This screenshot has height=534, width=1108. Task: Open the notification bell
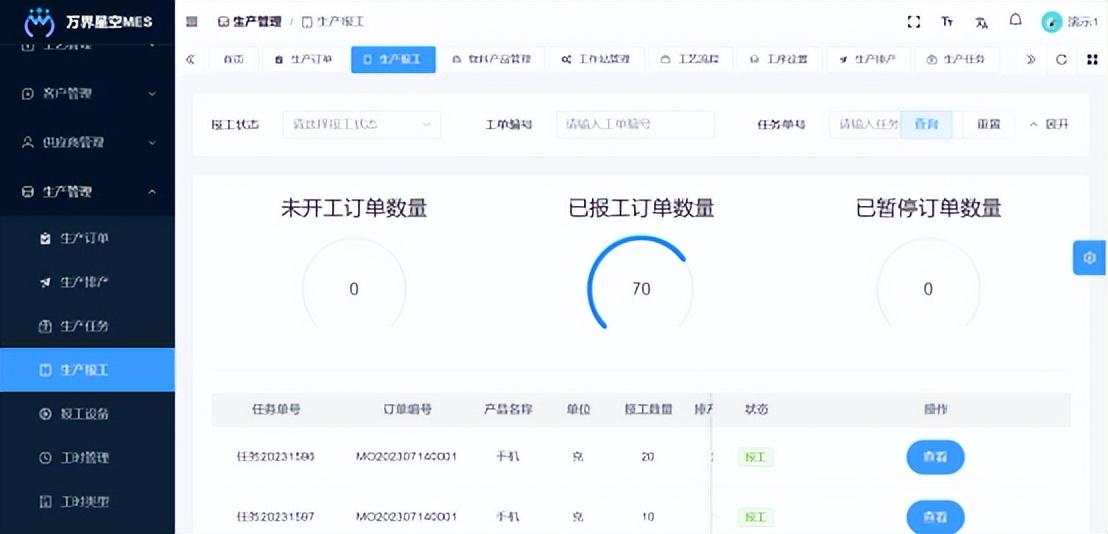(x=1015, y=20)
